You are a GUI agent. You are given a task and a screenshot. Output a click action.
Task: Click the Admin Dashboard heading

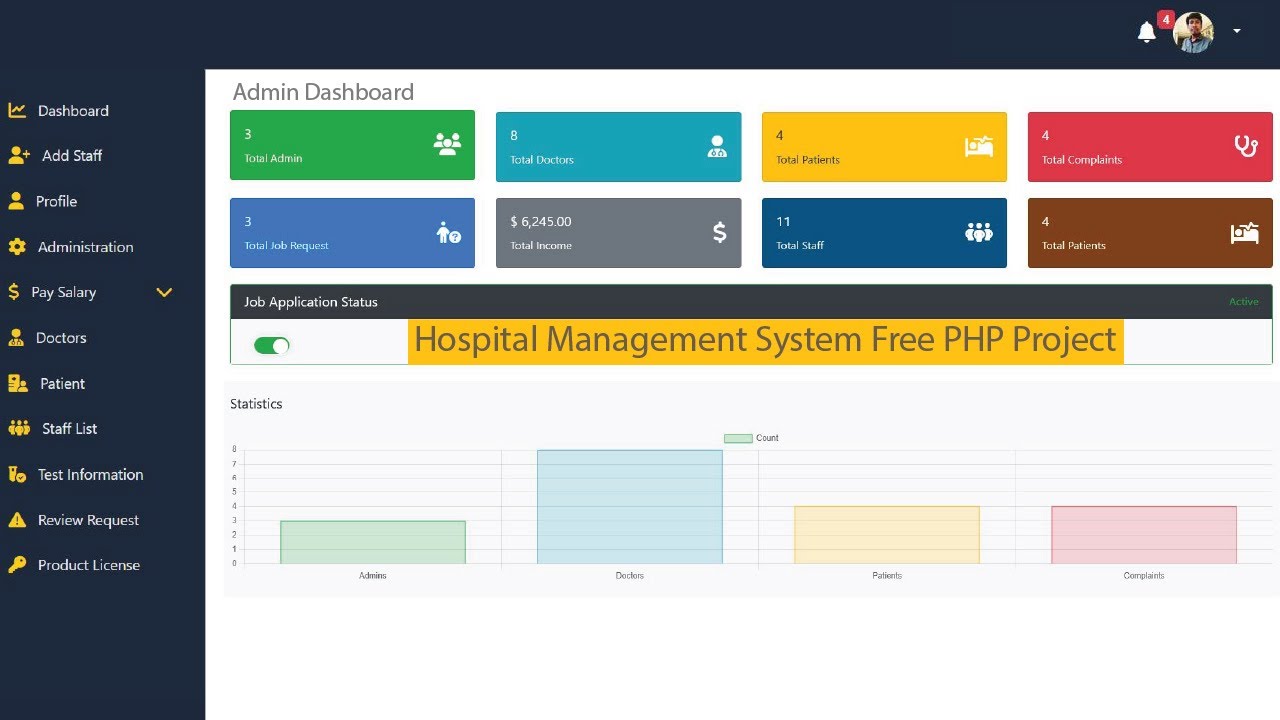tap(323, 92)
